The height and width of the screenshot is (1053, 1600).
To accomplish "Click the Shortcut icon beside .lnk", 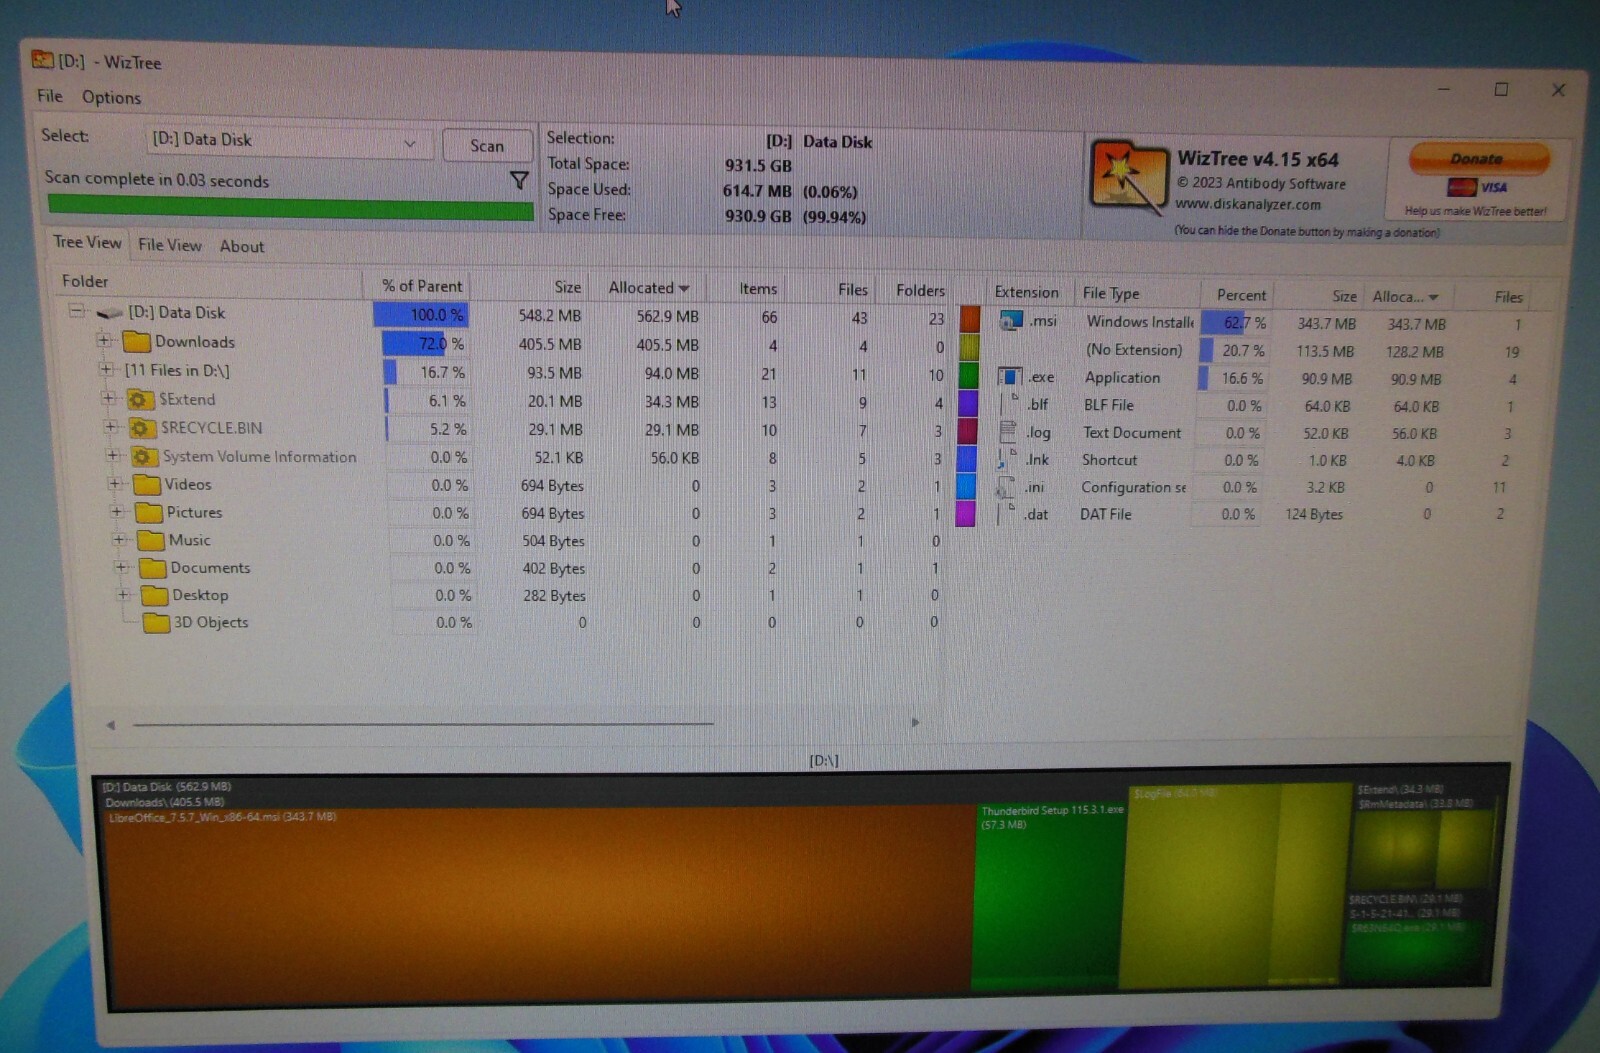I will (x=1004, y=459).
